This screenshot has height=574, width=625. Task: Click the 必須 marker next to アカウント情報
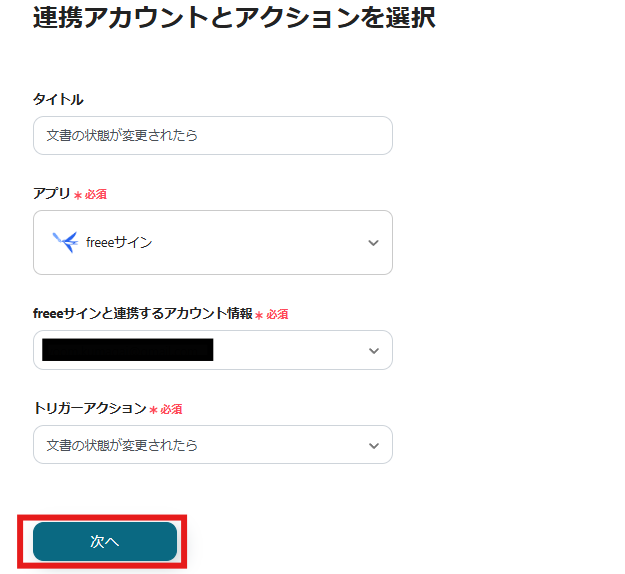pyautogui.click(x=276, y=314)
